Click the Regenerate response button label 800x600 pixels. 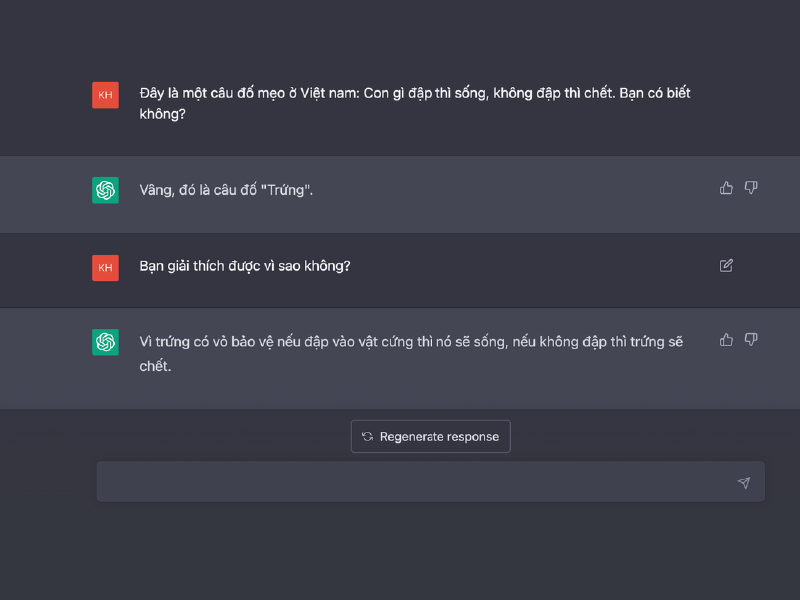click(439, 437)
